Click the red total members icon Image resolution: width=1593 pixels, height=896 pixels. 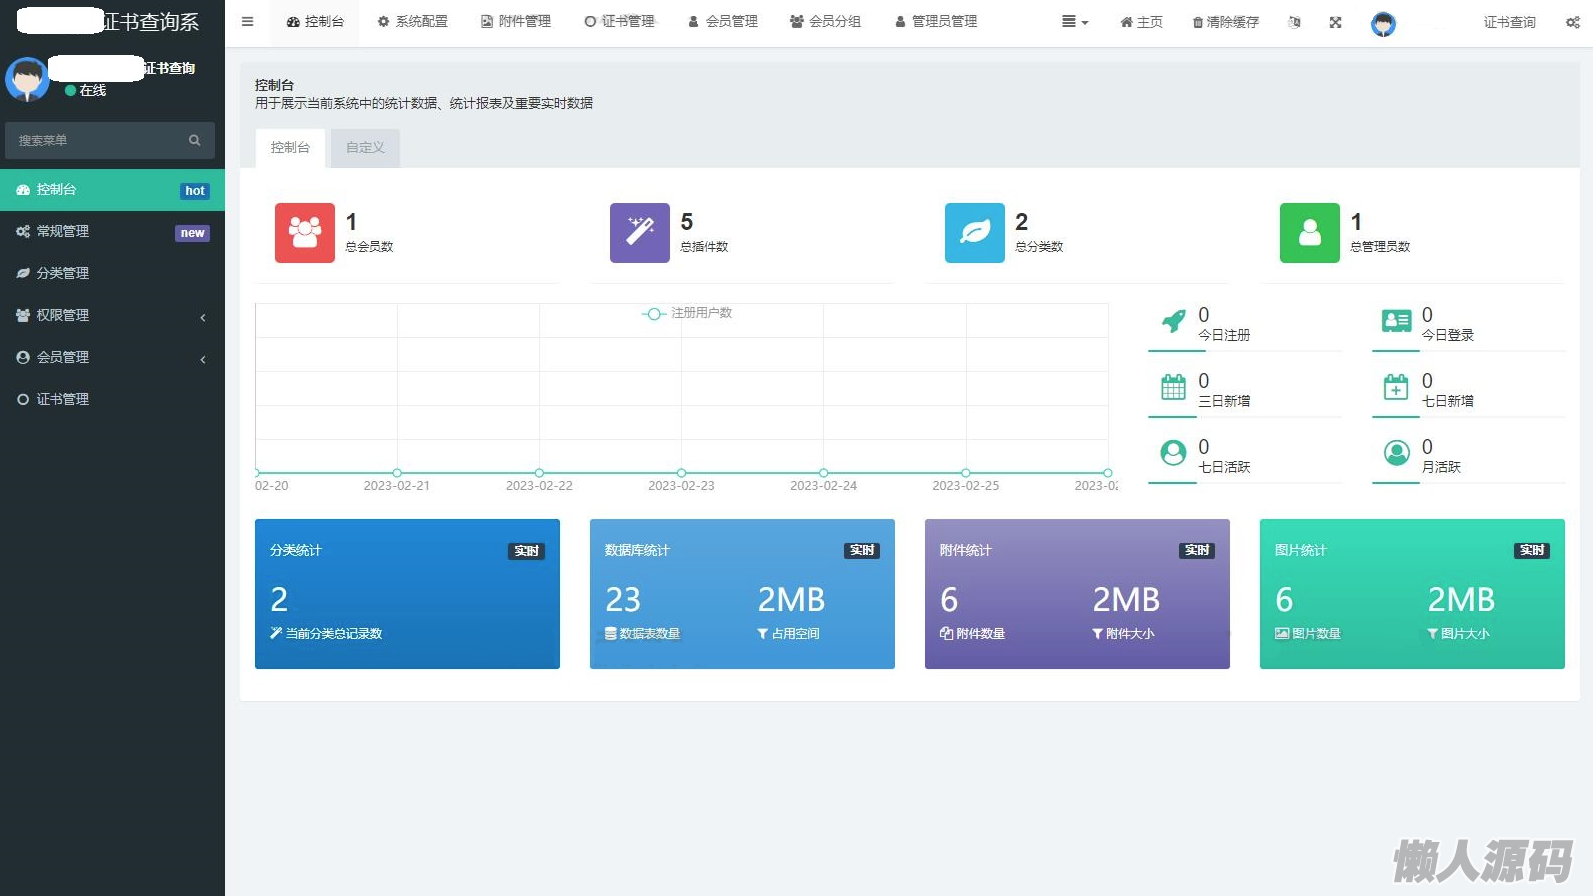pos(304,233)
